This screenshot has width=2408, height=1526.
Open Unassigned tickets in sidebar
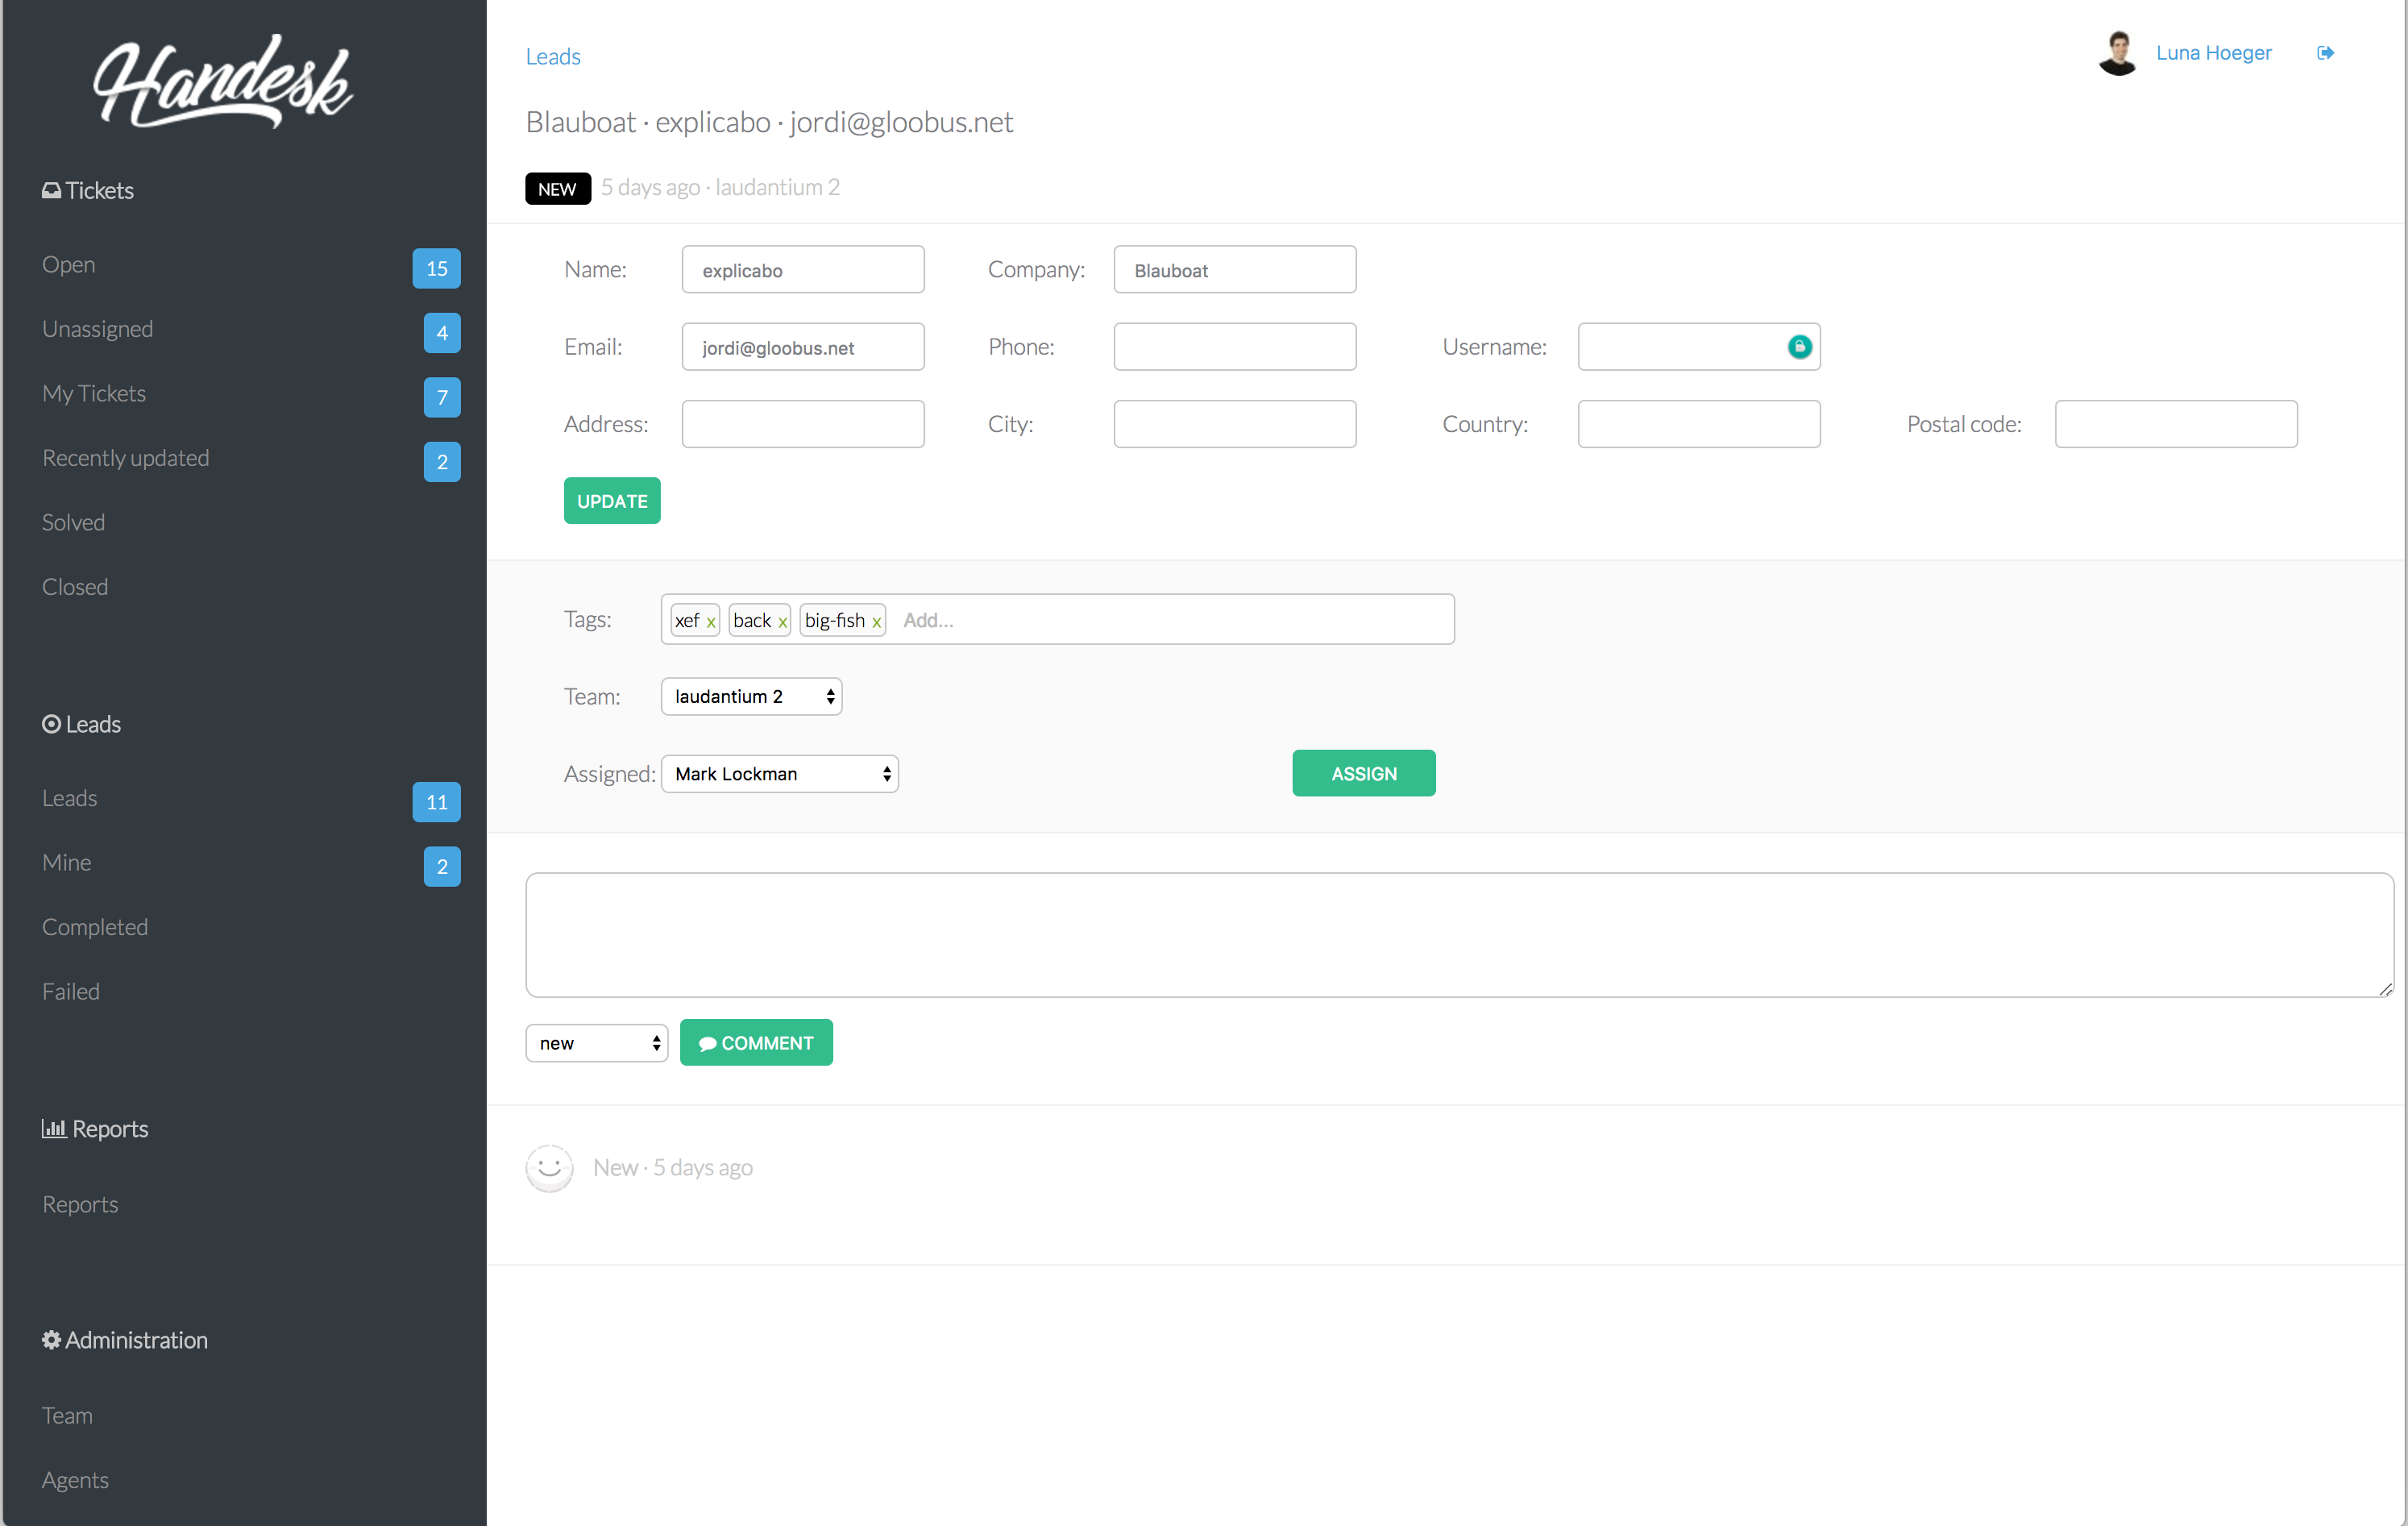coord(97,329)
